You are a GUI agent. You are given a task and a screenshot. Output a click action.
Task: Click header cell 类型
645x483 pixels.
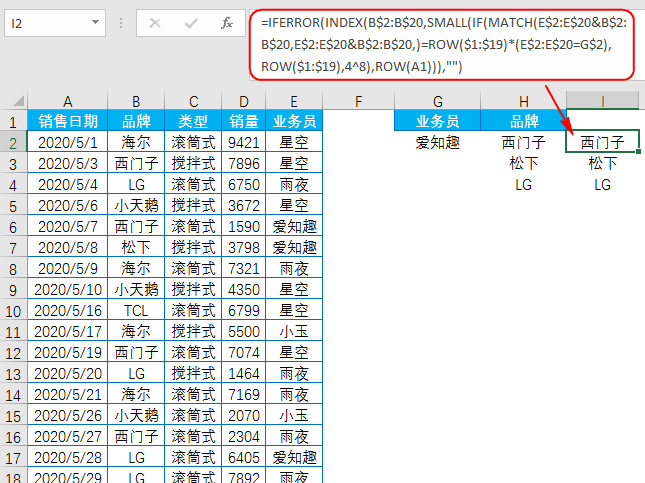[193, 121]
